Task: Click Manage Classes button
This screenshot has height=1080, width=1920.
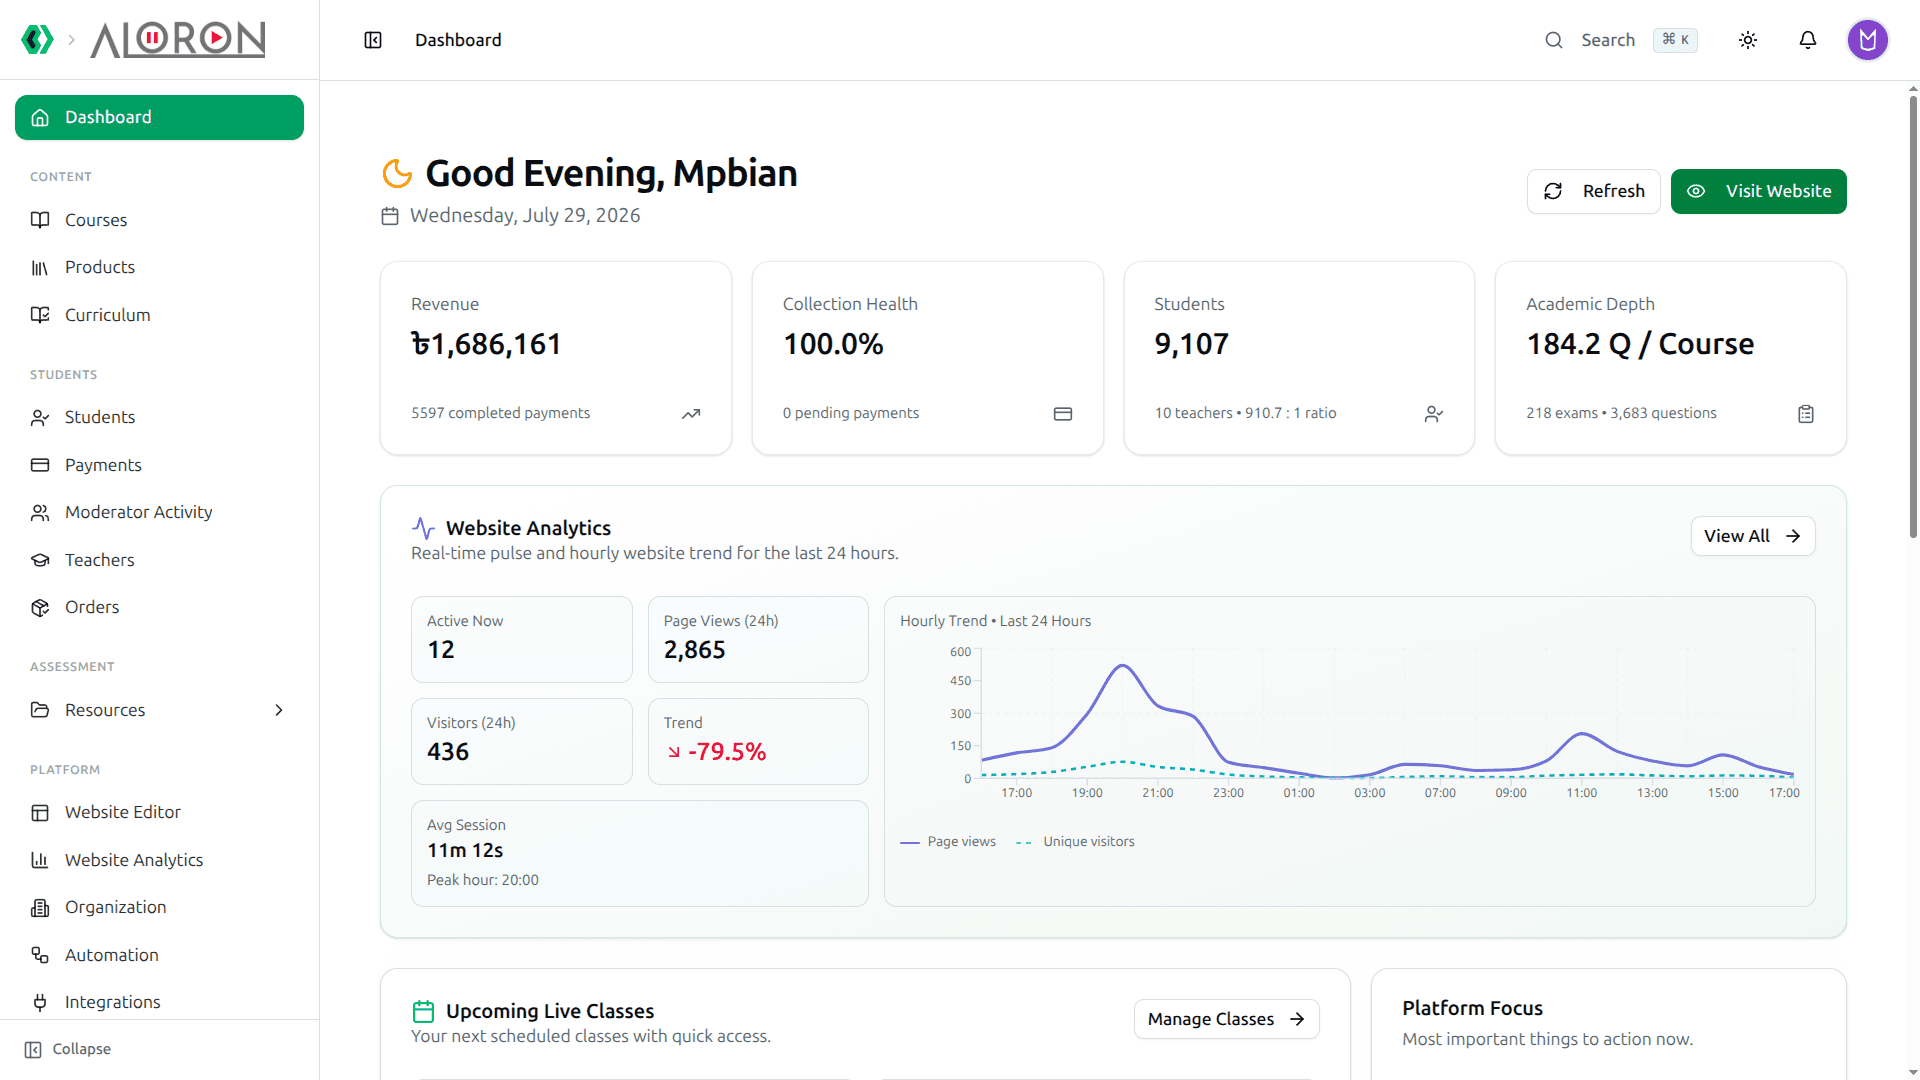Action: (x=1226, y=1019)
